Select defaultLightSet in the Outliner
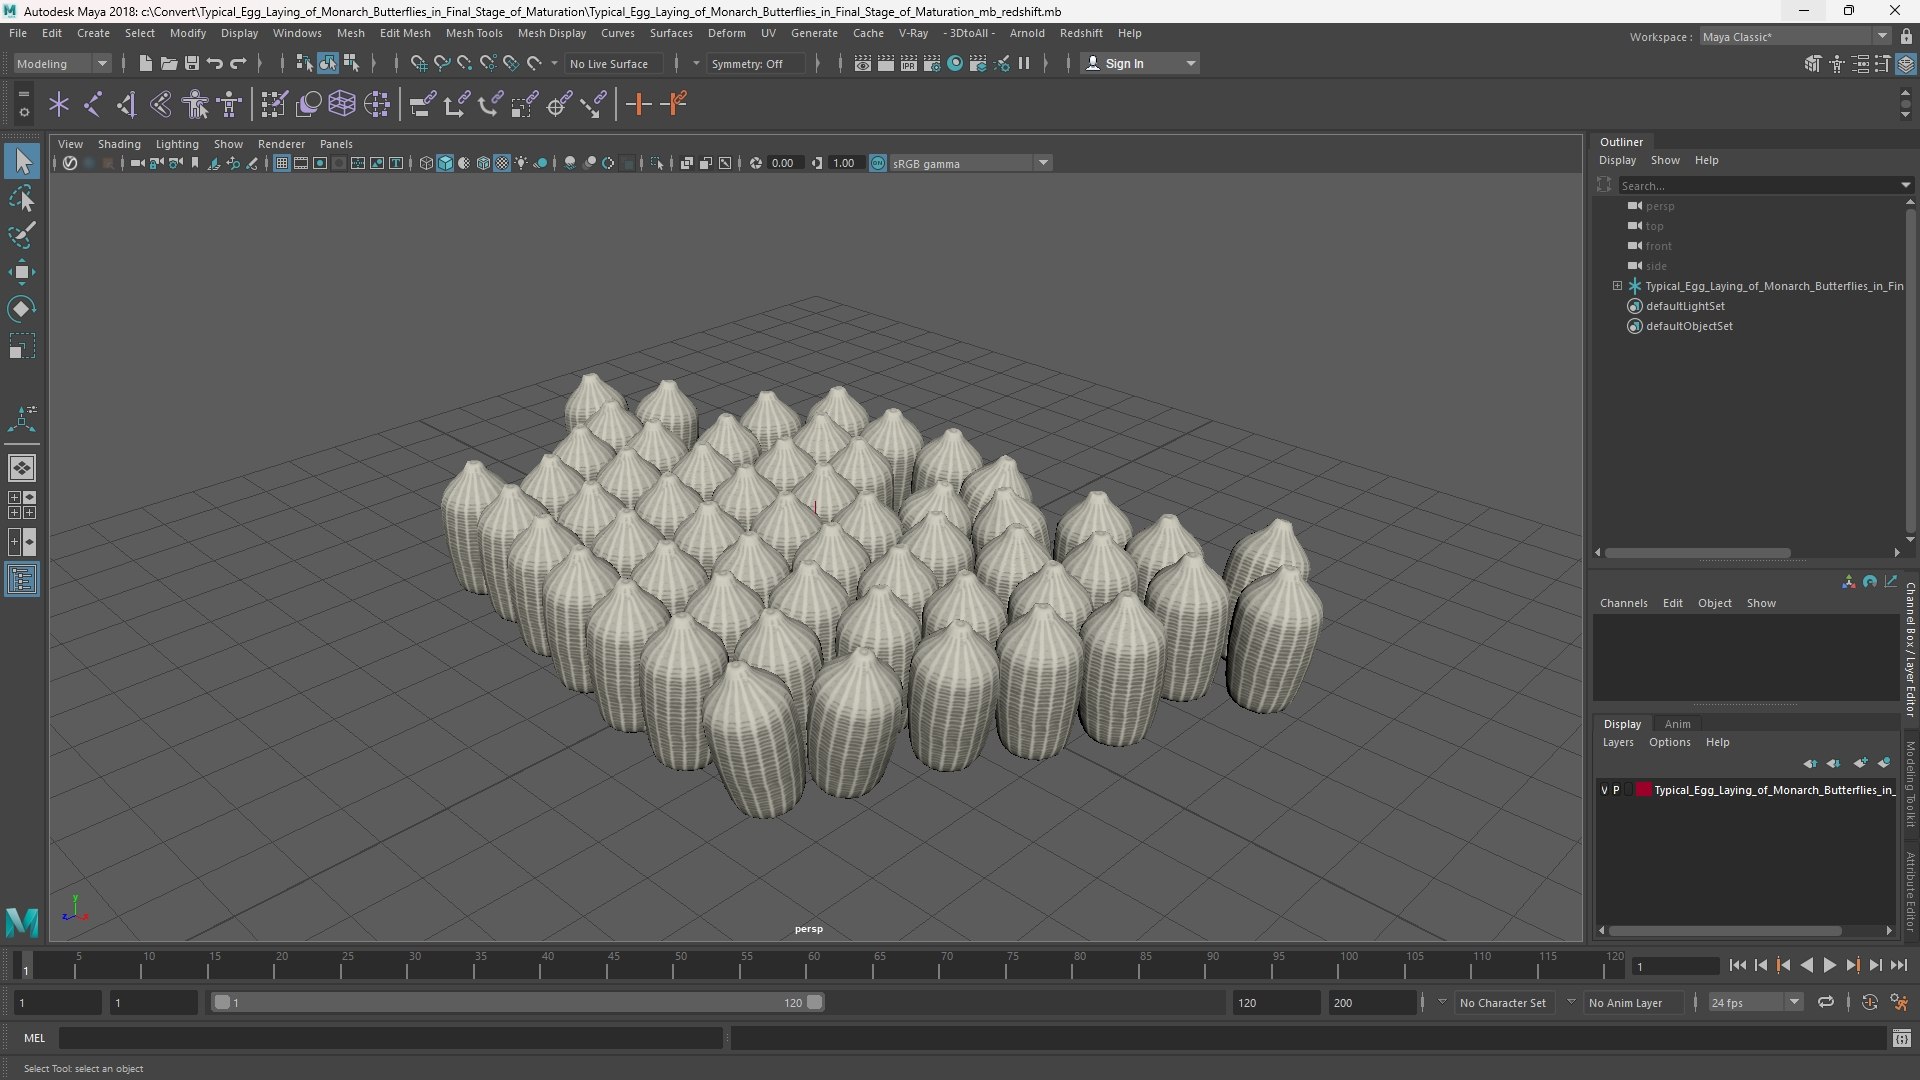This screenshot has height=1080, width=1920. coord(1685,306)
